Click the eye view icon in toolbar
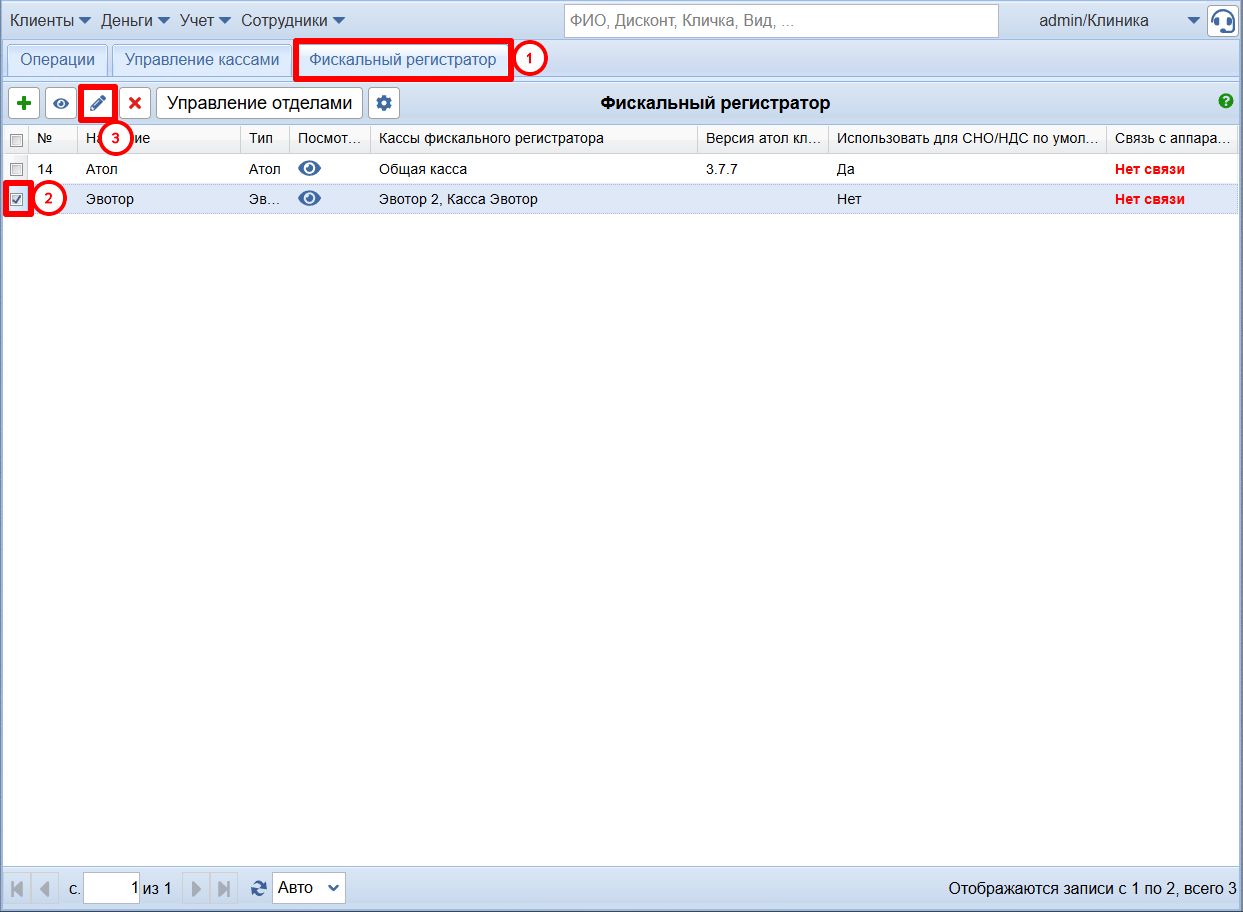This screenshot has width=1243, height=912. click(61, 103)
